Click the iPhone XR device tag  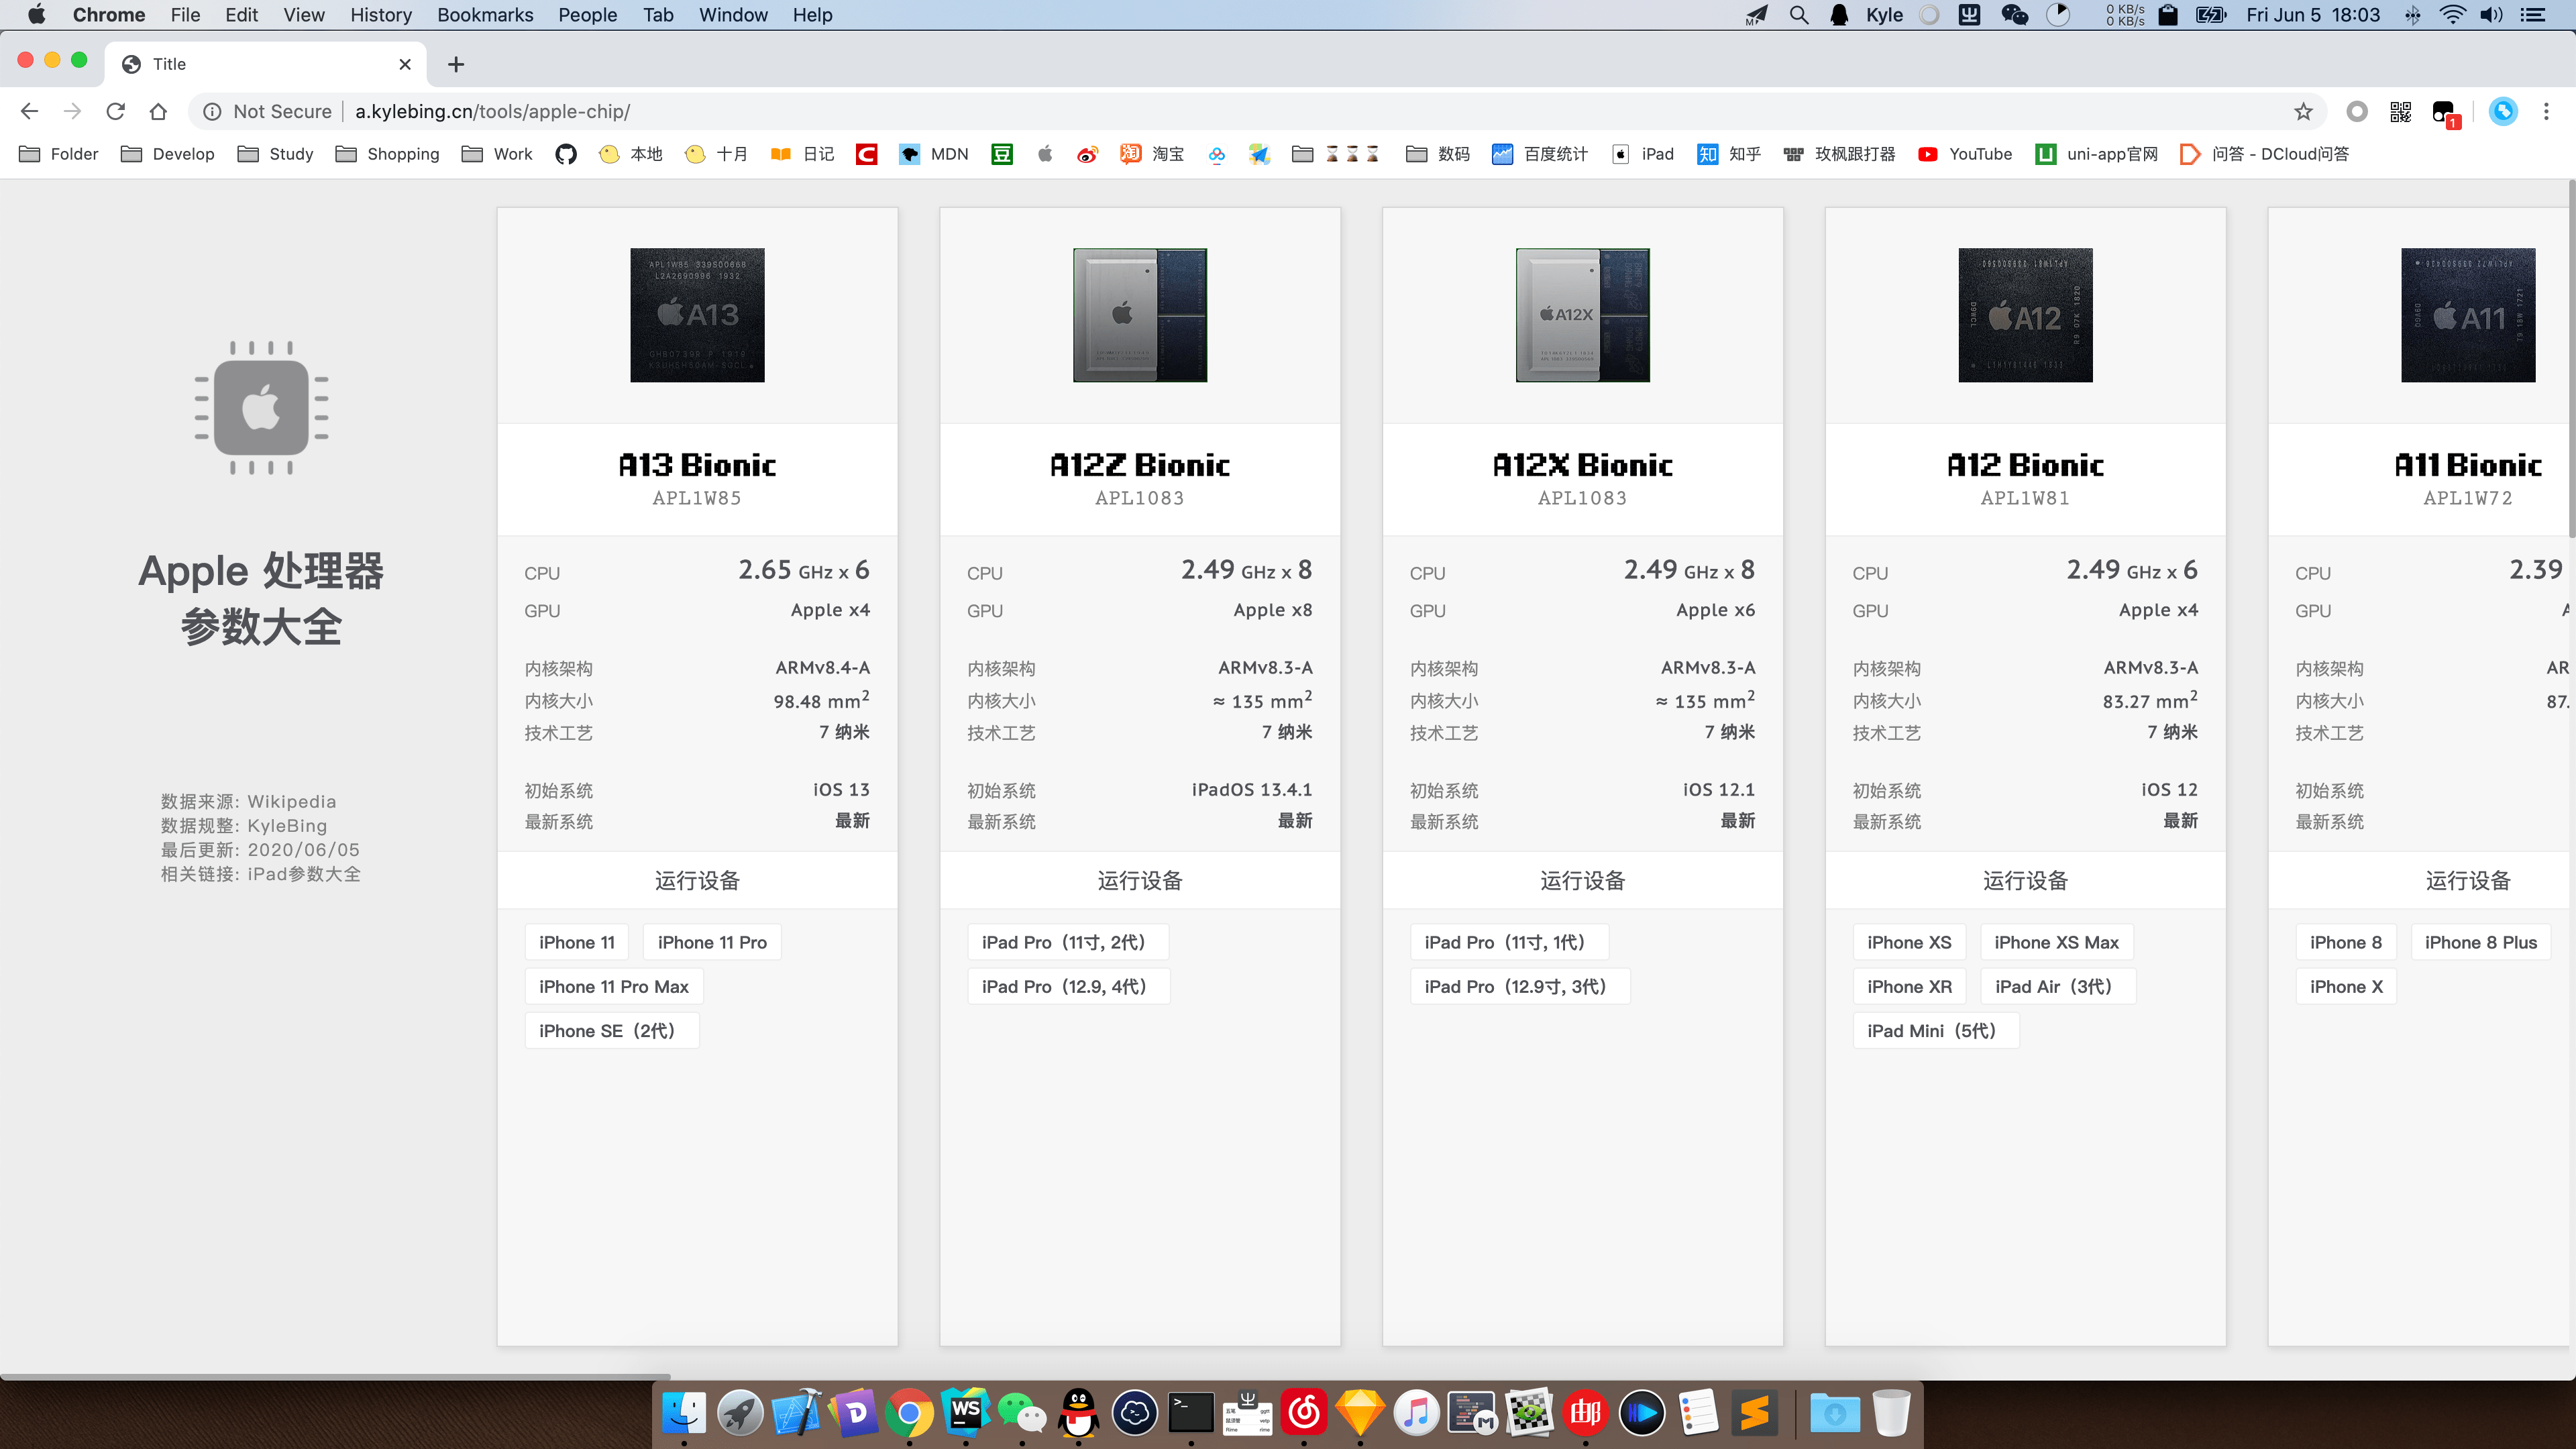[1909, 986]
